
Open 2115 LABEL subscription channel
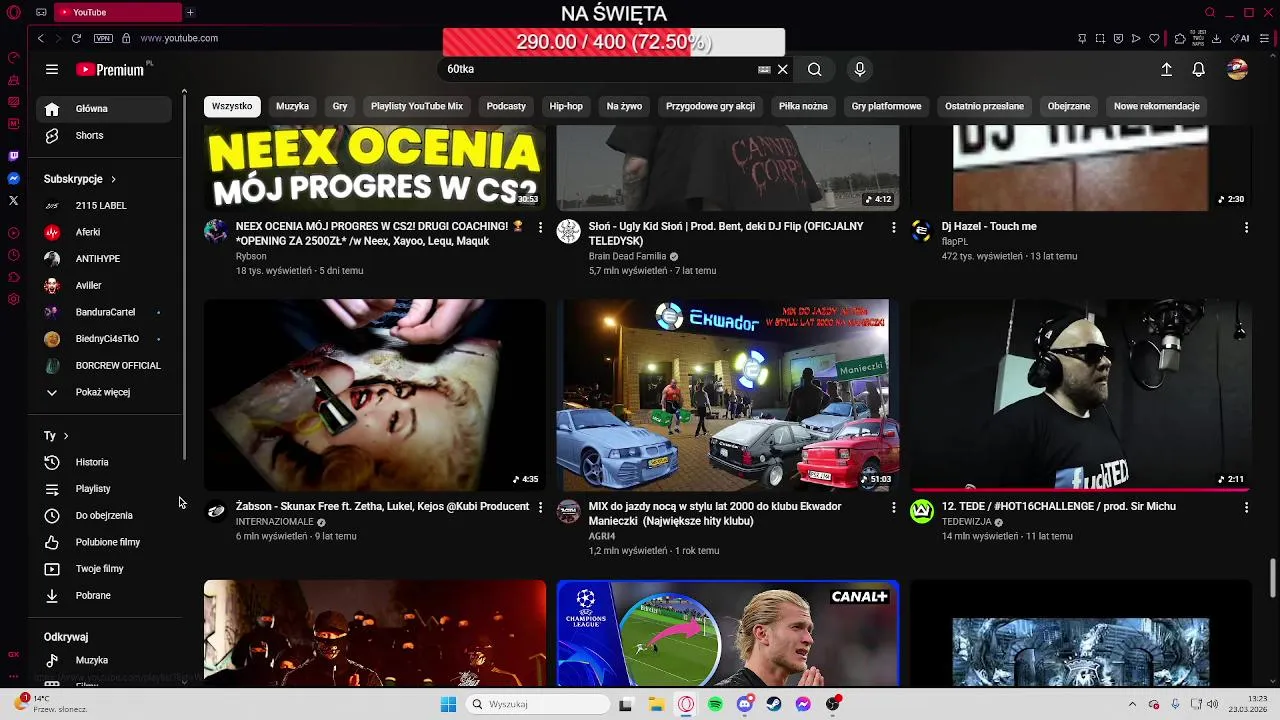pyautogui.click(x=103, y=206)
